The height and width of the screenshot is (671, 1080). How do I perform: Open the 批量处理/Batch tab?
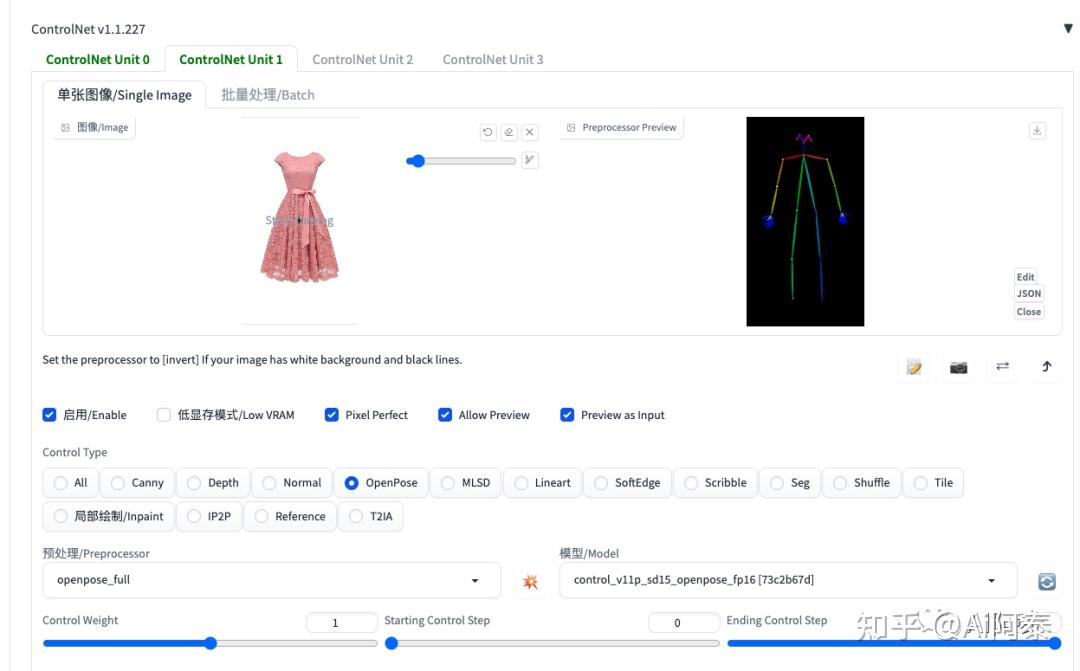267,95
